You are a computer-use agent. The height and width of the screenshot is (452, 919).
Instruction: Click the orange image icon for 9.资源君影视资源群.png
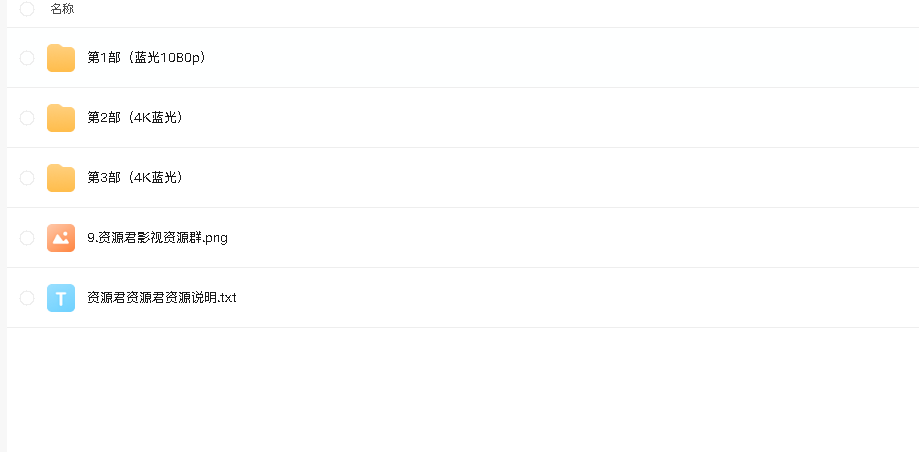[x=61, y=238]
